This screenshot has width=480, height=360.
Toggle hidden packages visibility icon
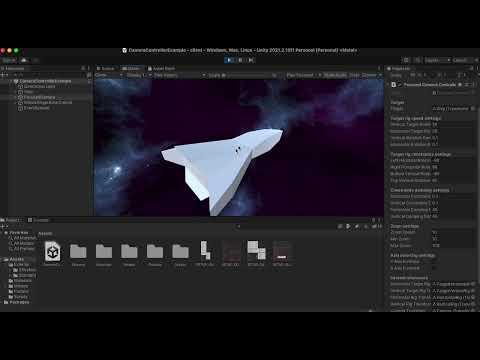pos(377,227)
